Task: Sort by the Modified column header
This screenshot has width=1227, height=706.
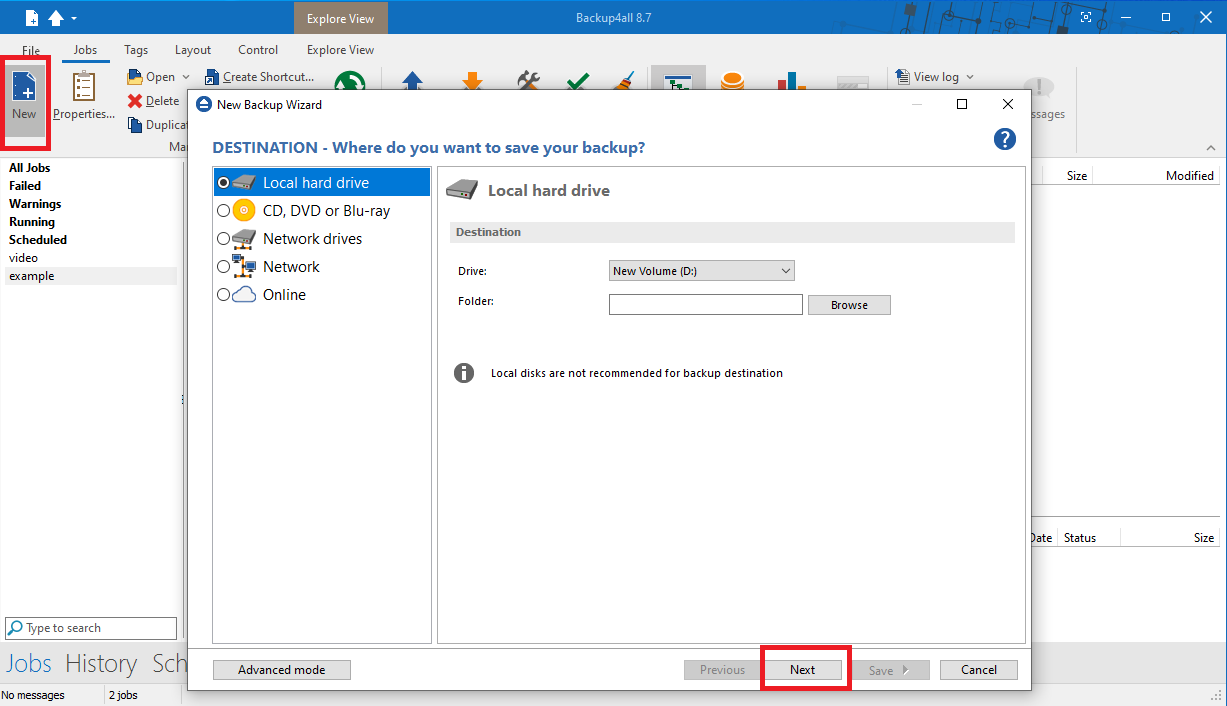Action: pyautogui.click(x=1156, y=175)
